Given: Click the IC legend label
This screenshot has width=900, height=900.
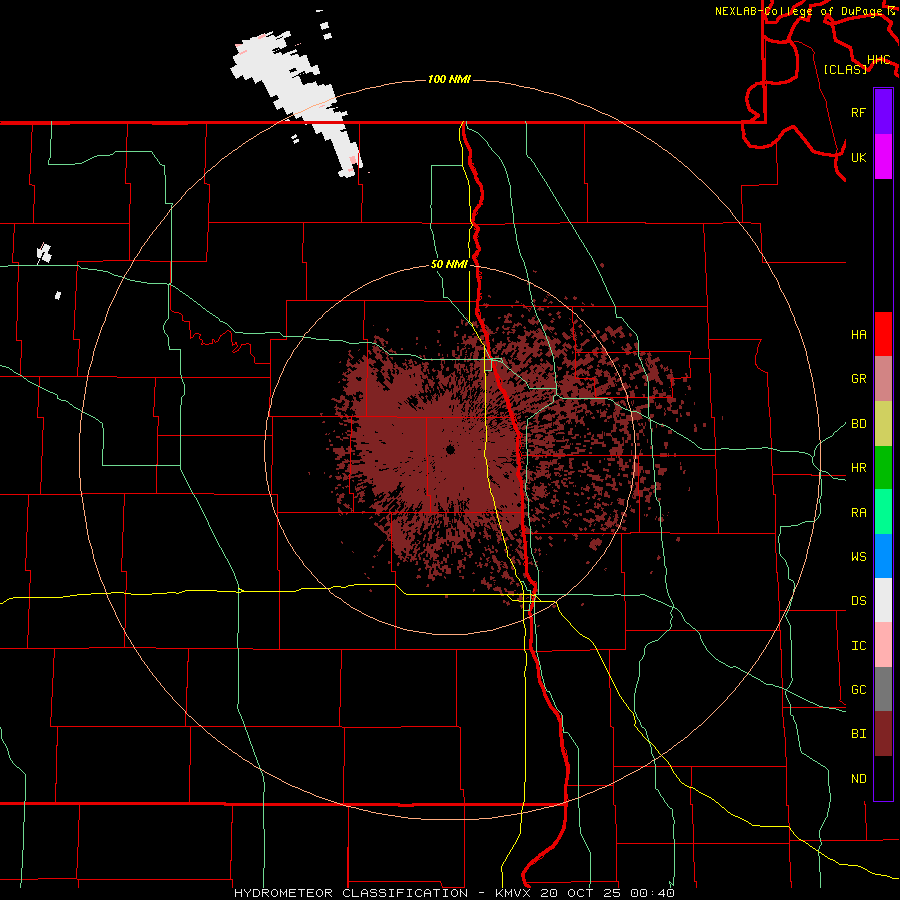Looking at the screenshot, I should point(858,645).
